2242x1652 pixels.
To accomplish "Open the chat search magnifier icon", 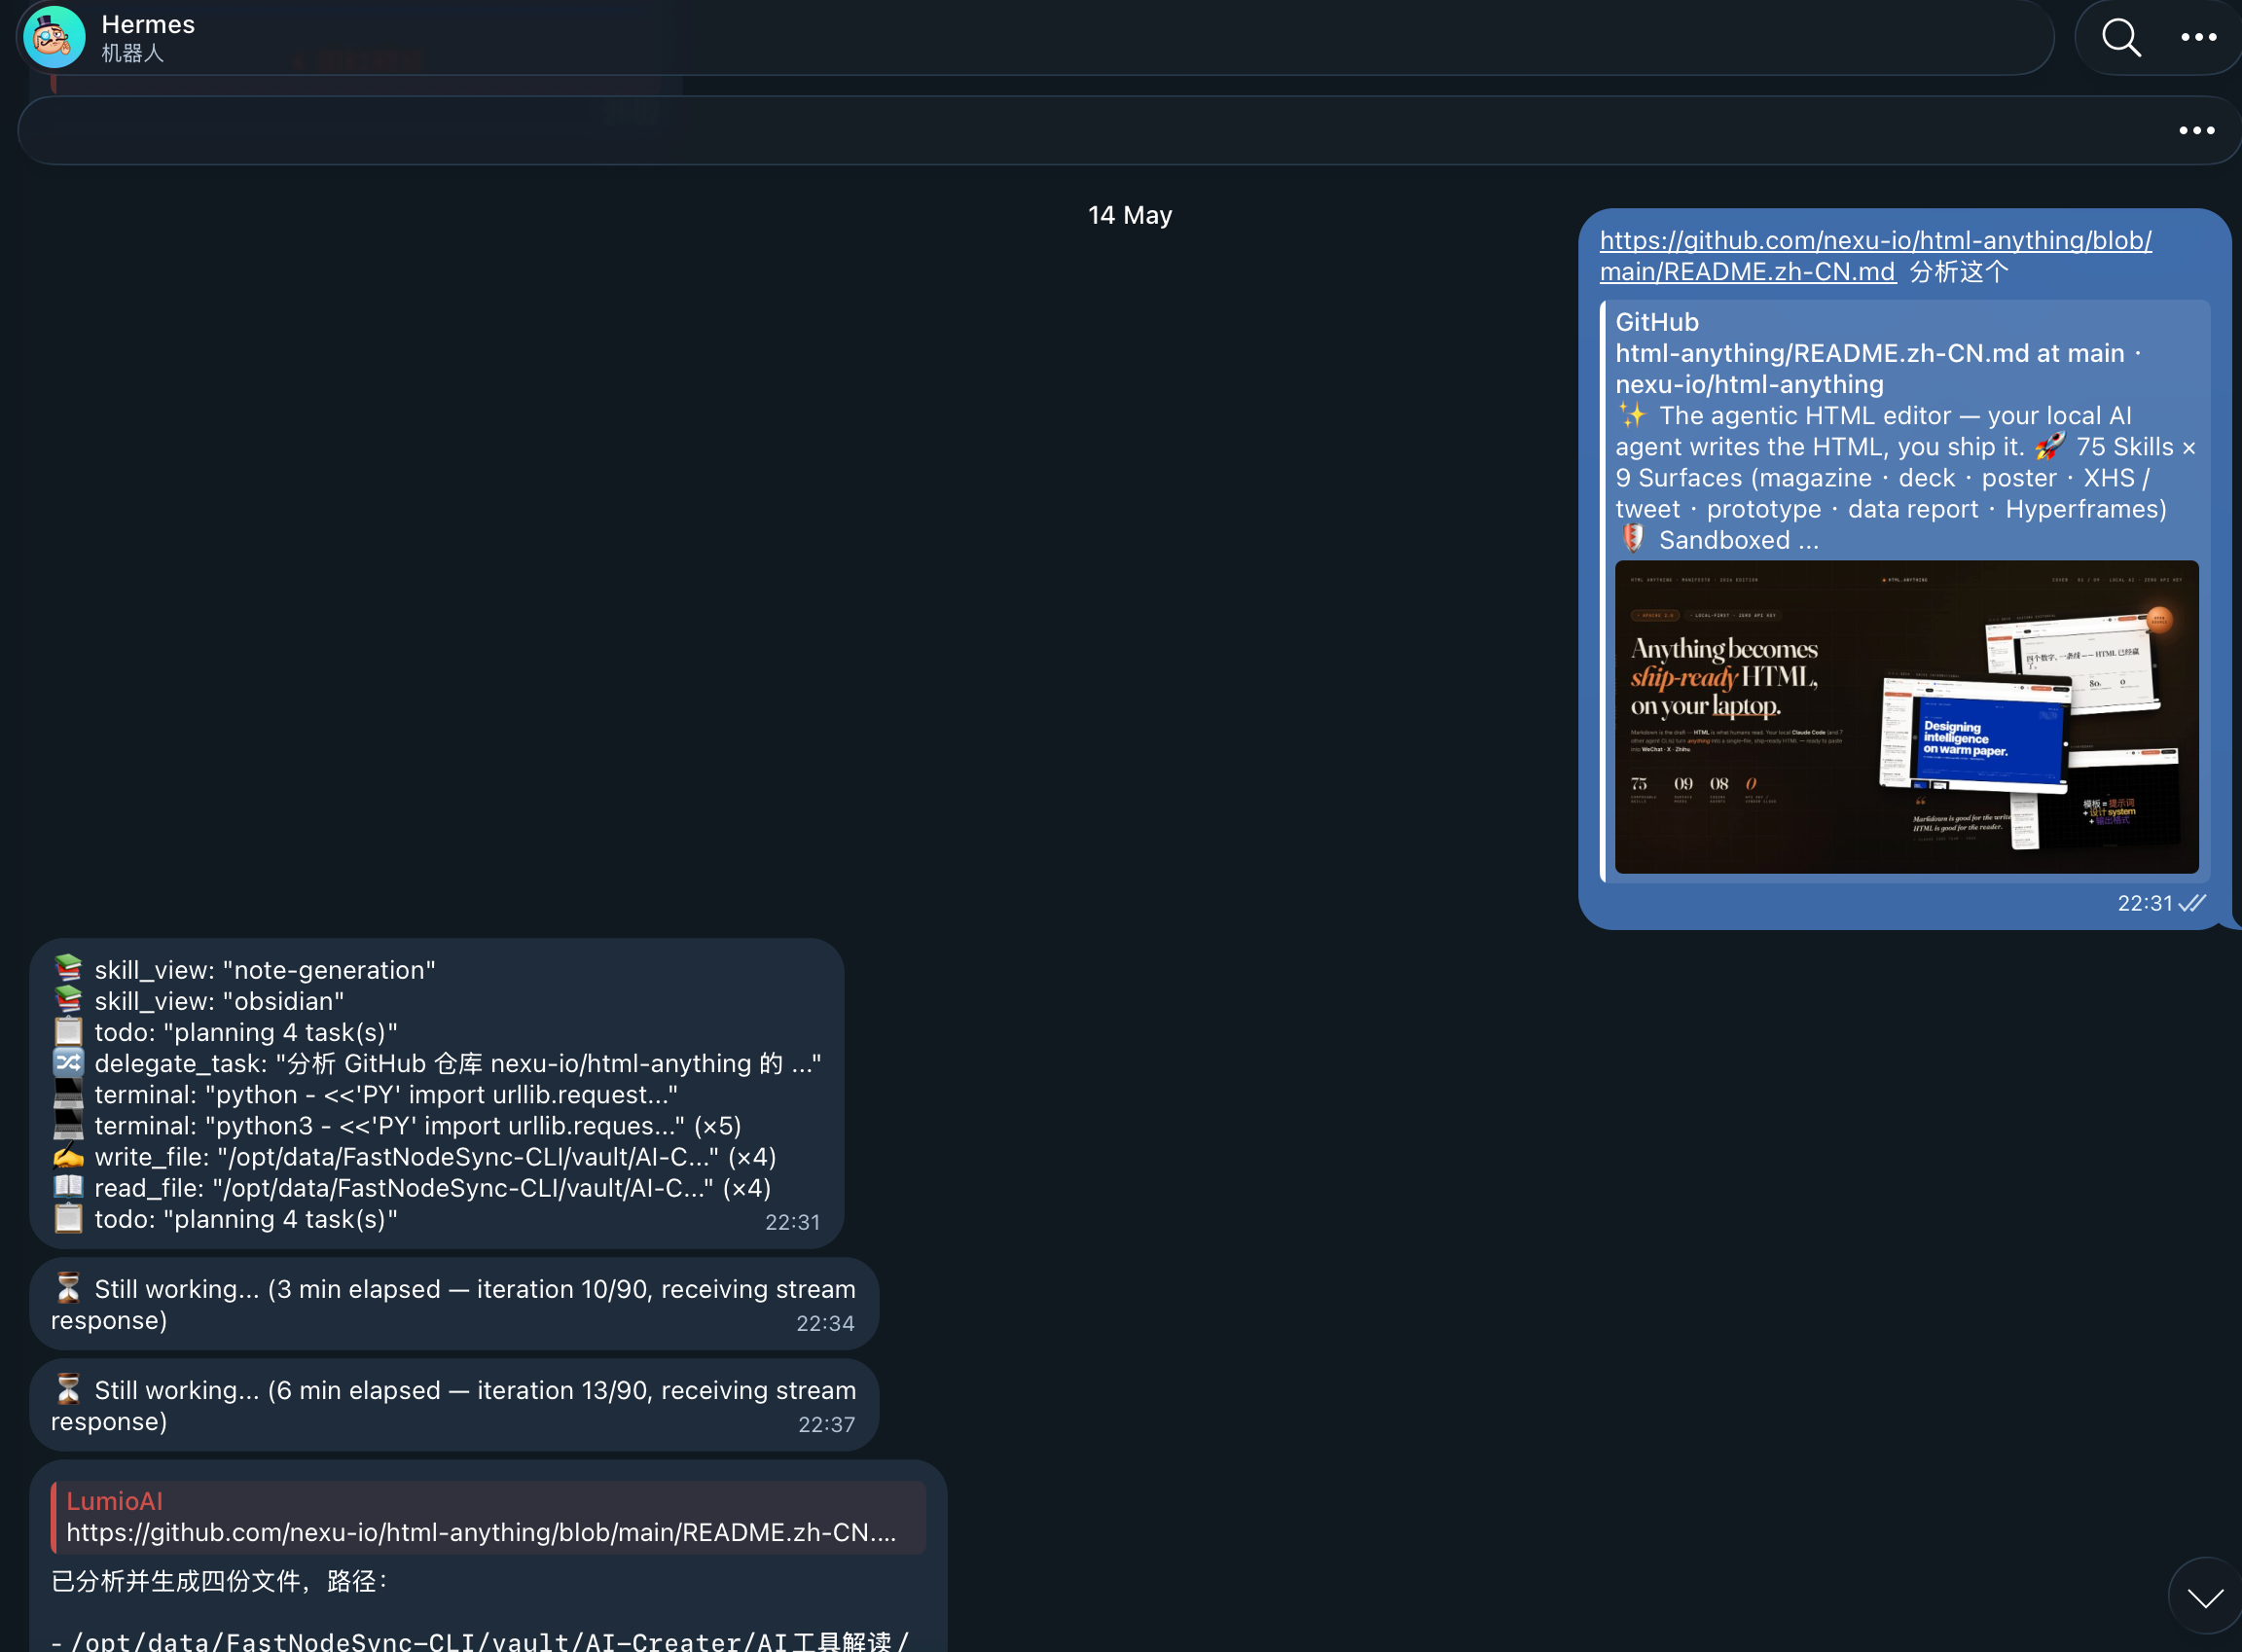I will (2120, 37).
